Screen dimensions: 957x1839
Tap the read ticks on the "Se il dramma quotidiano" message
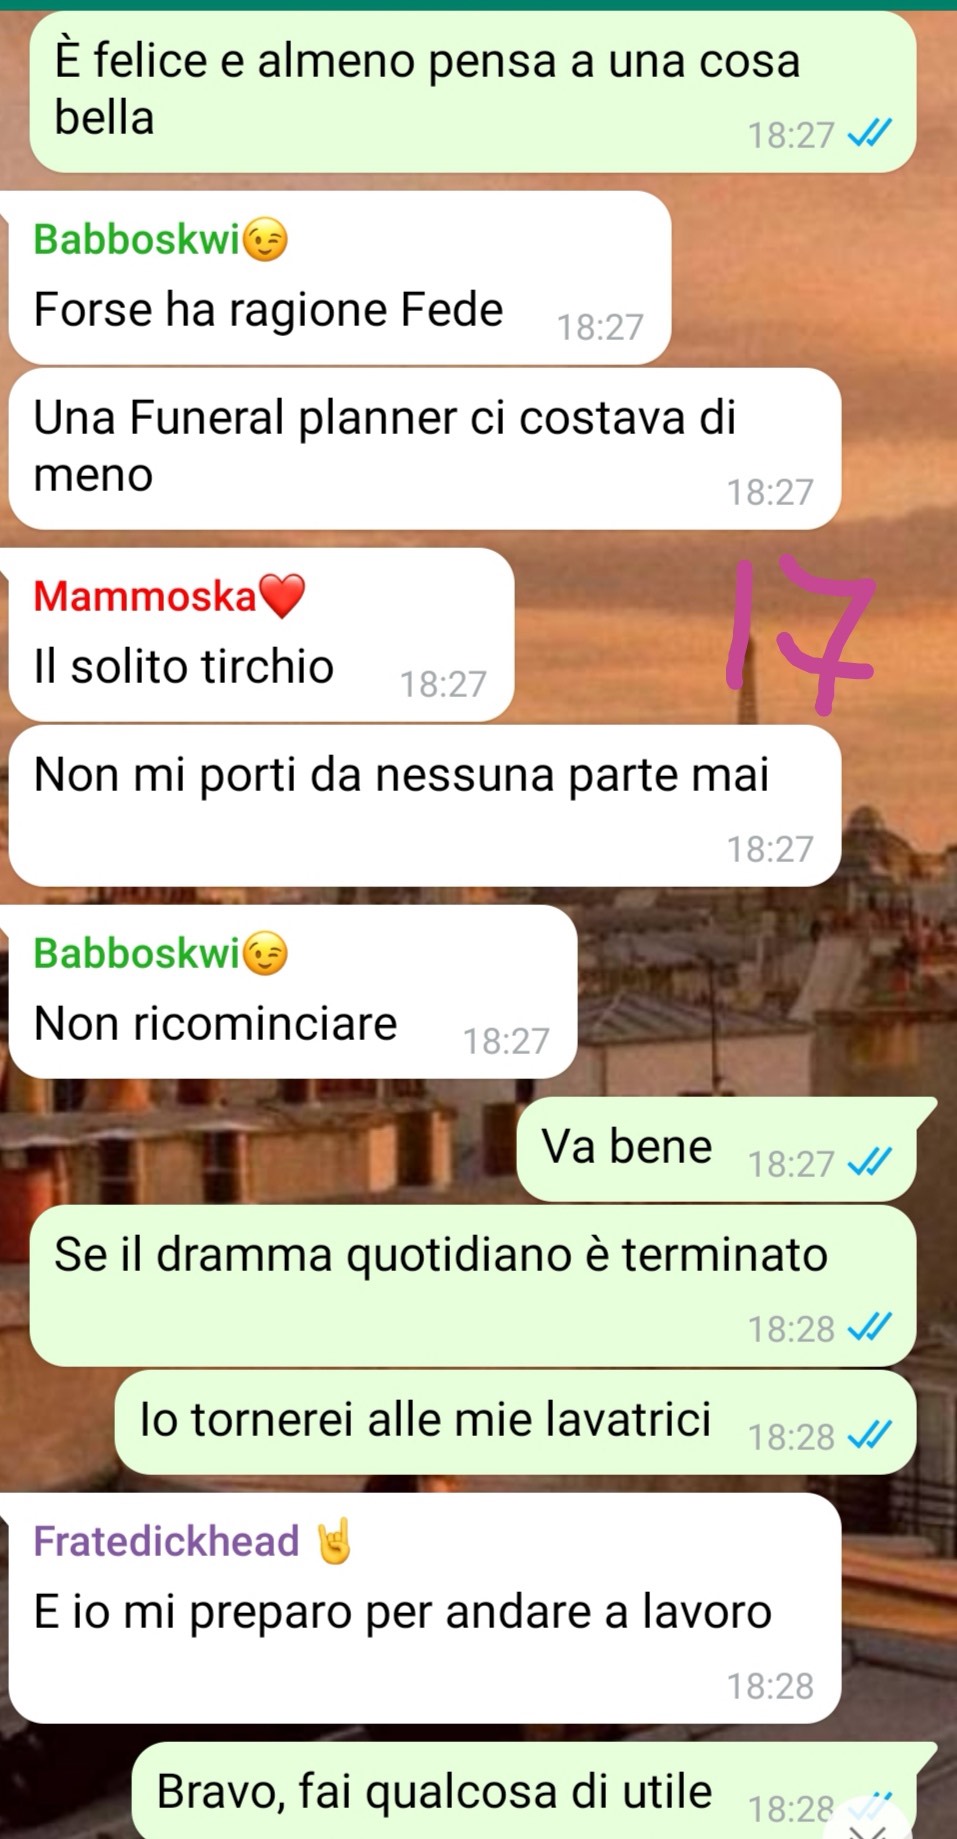pyautogui.click(x=869, y=1327)
